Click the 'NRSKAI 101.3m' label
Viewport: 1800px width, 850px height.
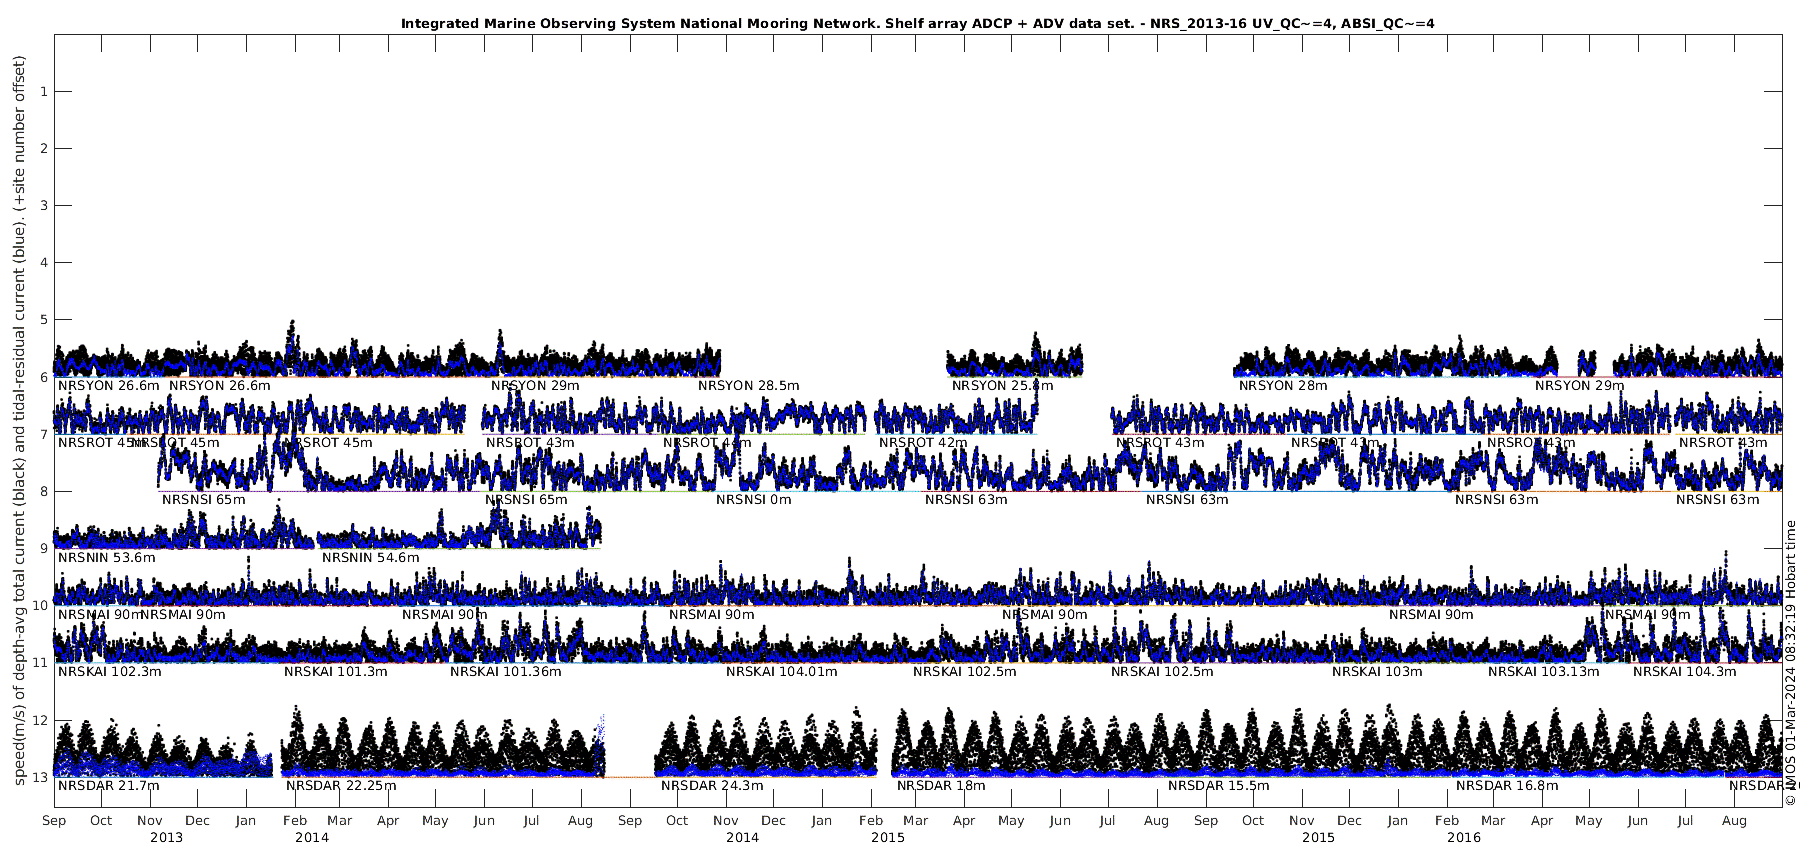335,672
